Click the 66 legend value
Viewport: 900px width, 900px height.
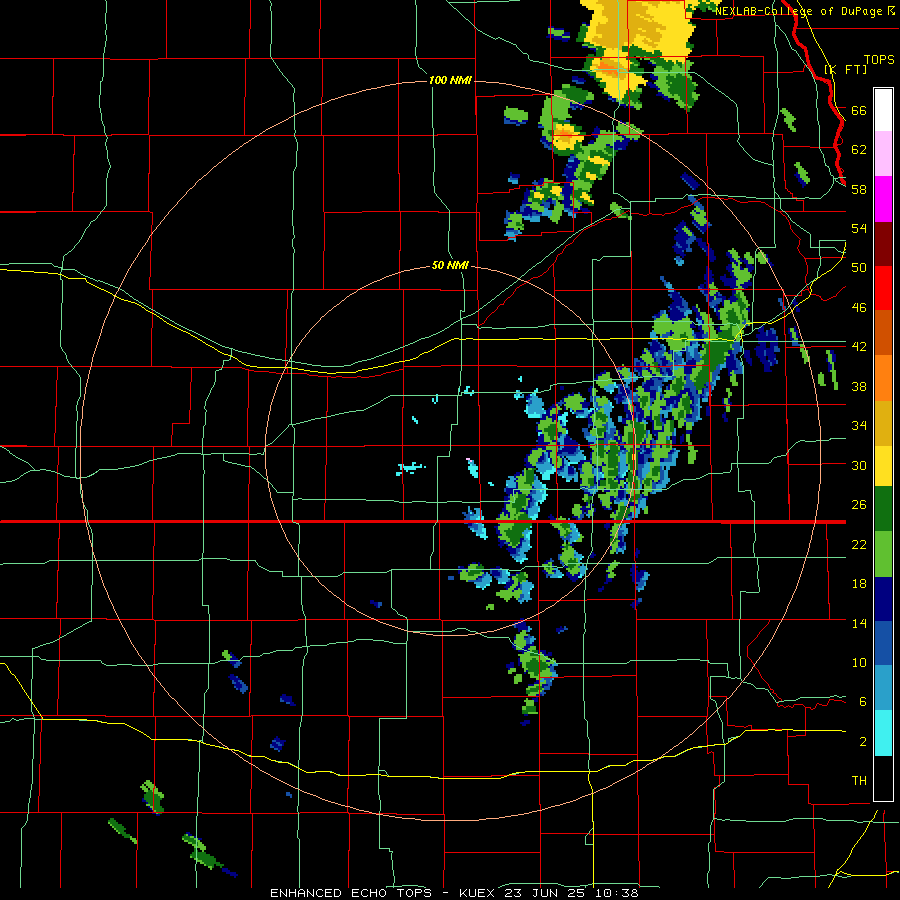click(859, 110)
